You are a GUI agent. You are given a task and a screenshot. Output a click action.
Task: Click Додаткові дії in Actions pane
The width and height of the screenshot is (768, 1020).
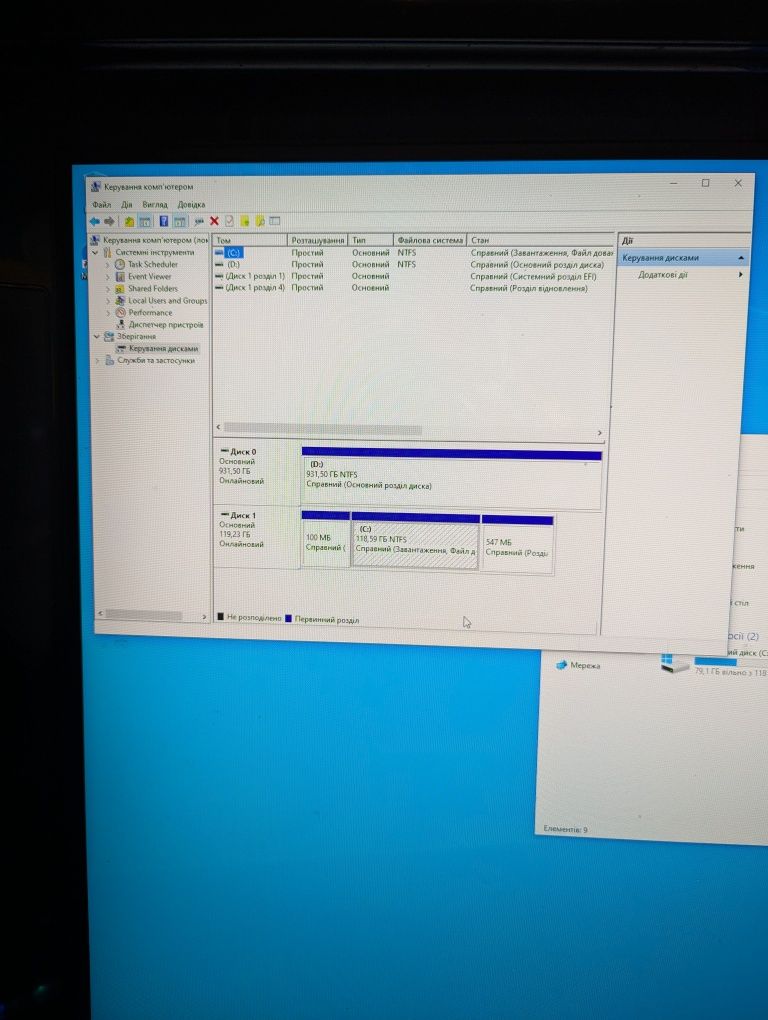coord(663,275)
